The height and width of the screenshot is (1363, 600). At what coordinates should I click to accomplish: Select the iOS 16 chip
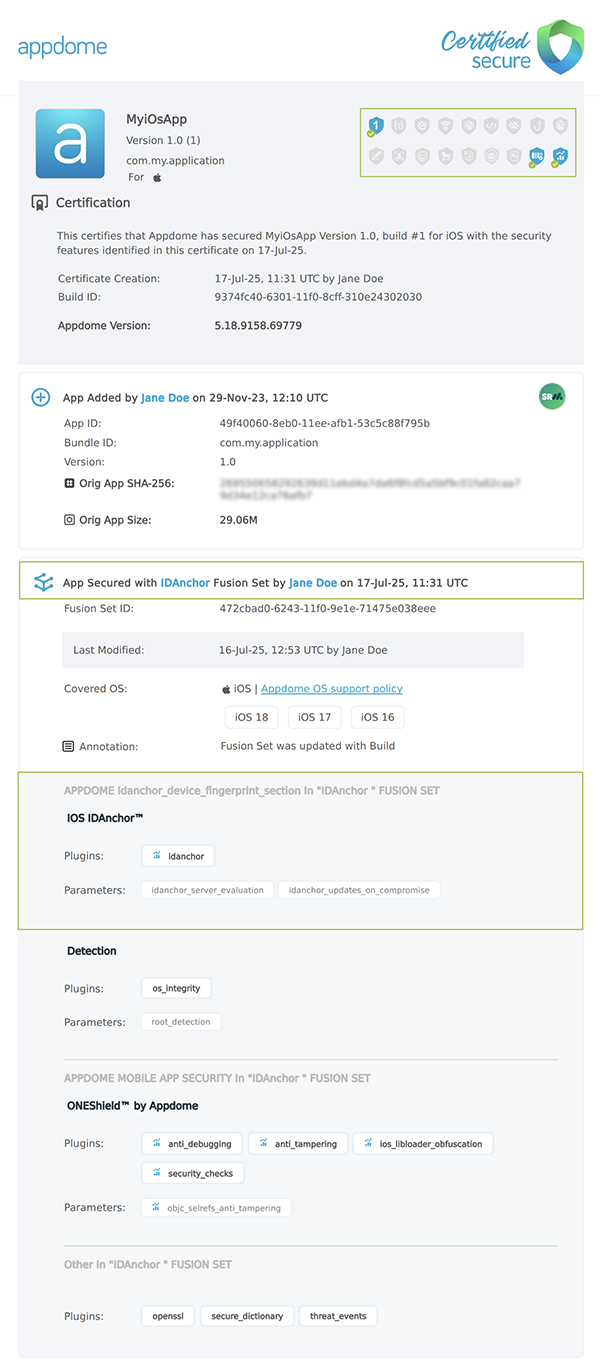(377, 716)
